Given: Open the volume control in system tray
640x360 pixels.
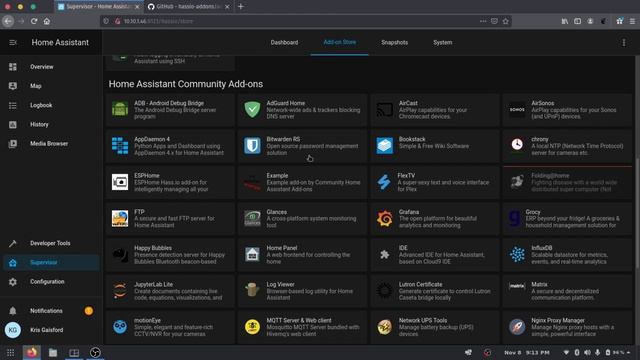Looking at the screenshot, I should (x=587, y=352).
